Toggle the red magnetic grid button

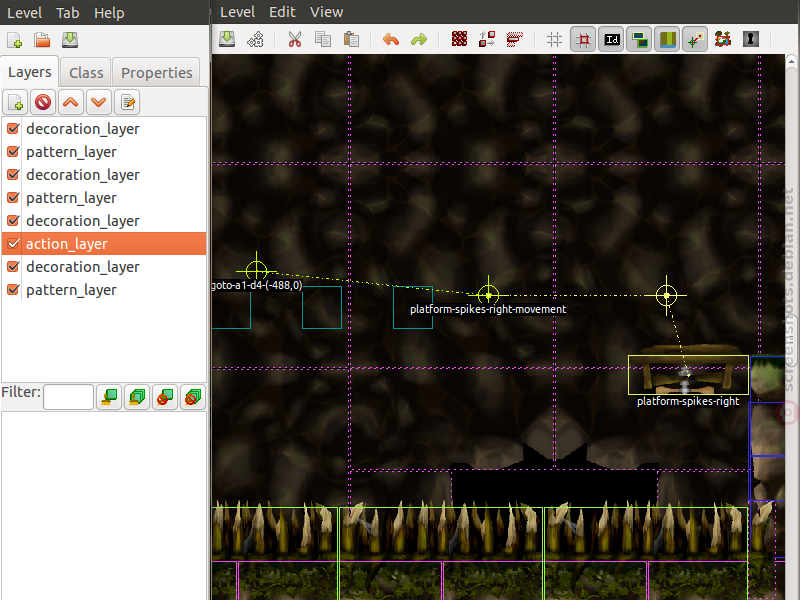pyautogui.click(x=583, y=39)
